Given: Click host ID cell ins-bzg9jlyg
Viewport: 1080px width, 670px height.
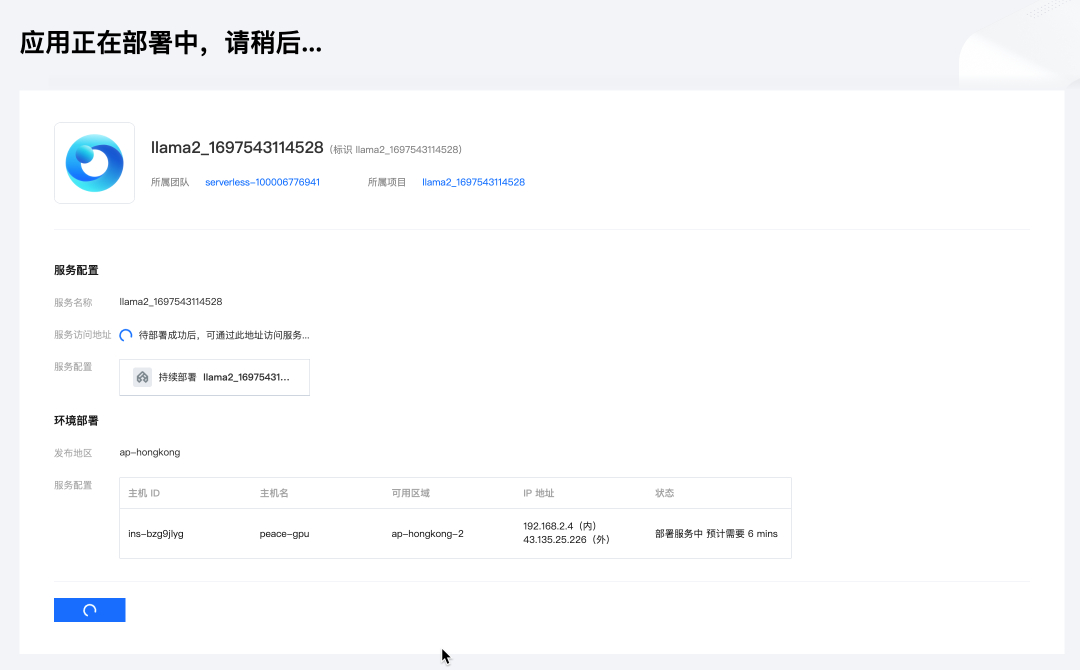Looking at the screenshot, I should (156, 534).
